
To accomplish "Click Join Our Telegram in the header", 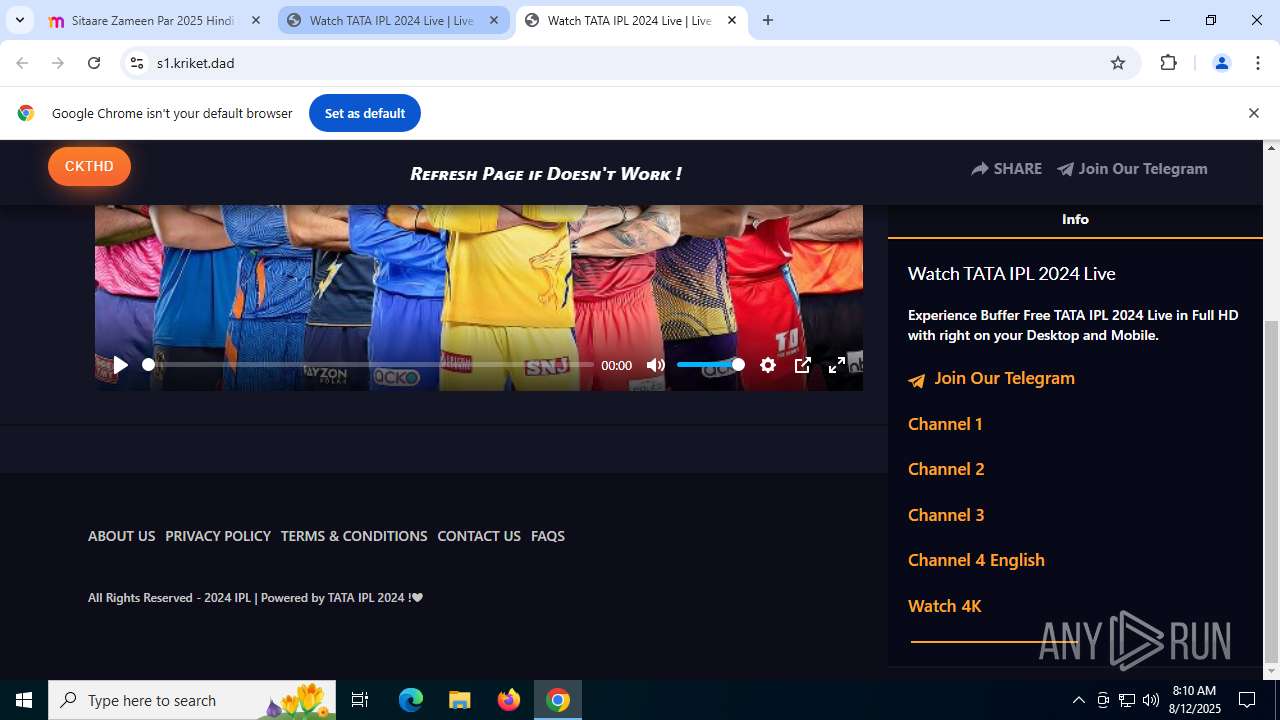I will (x=1132, y=169).
